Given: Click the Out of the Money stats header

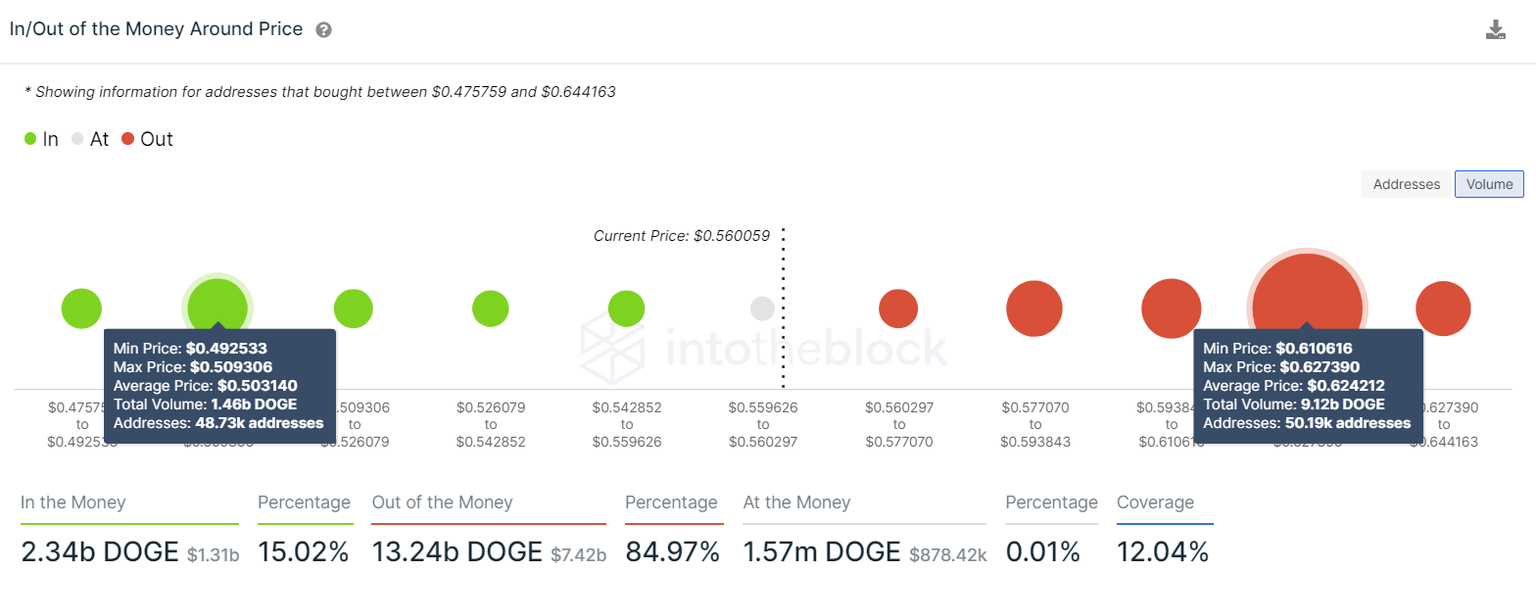Looking at the screenshot, I should (x=441, y=502).
